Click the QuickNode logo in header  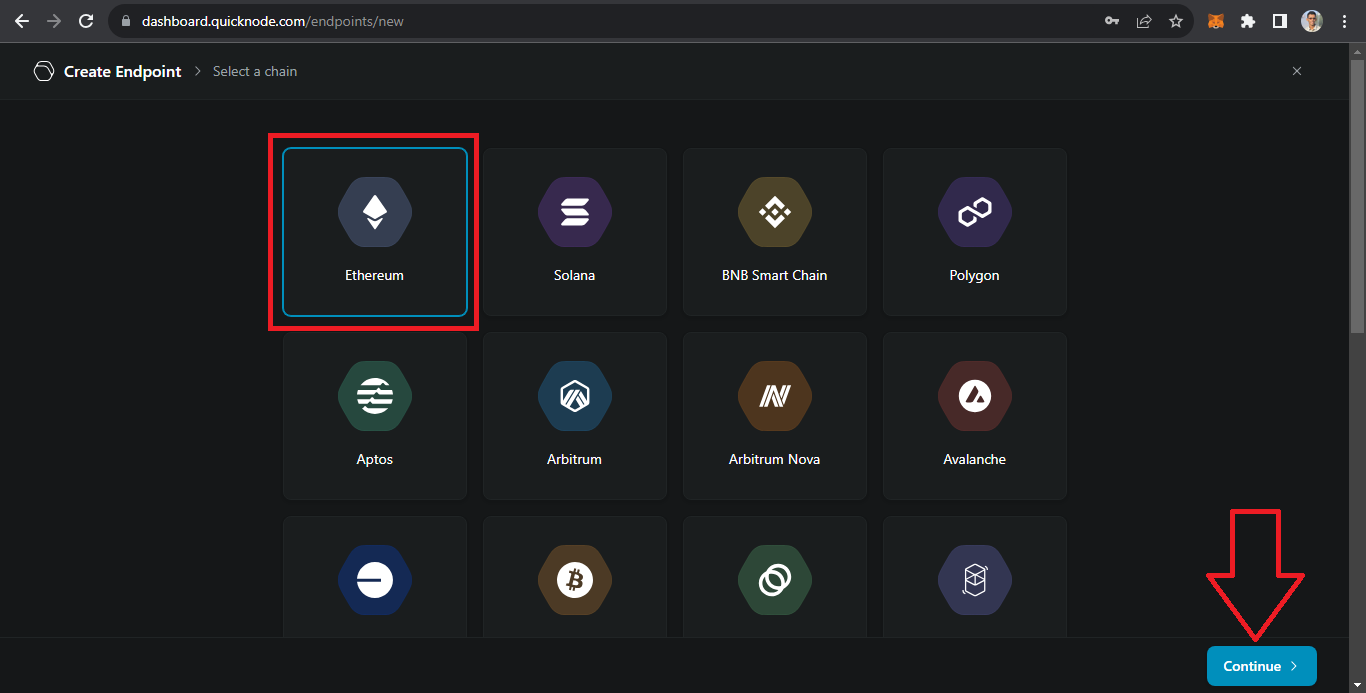tap(43, 71)
